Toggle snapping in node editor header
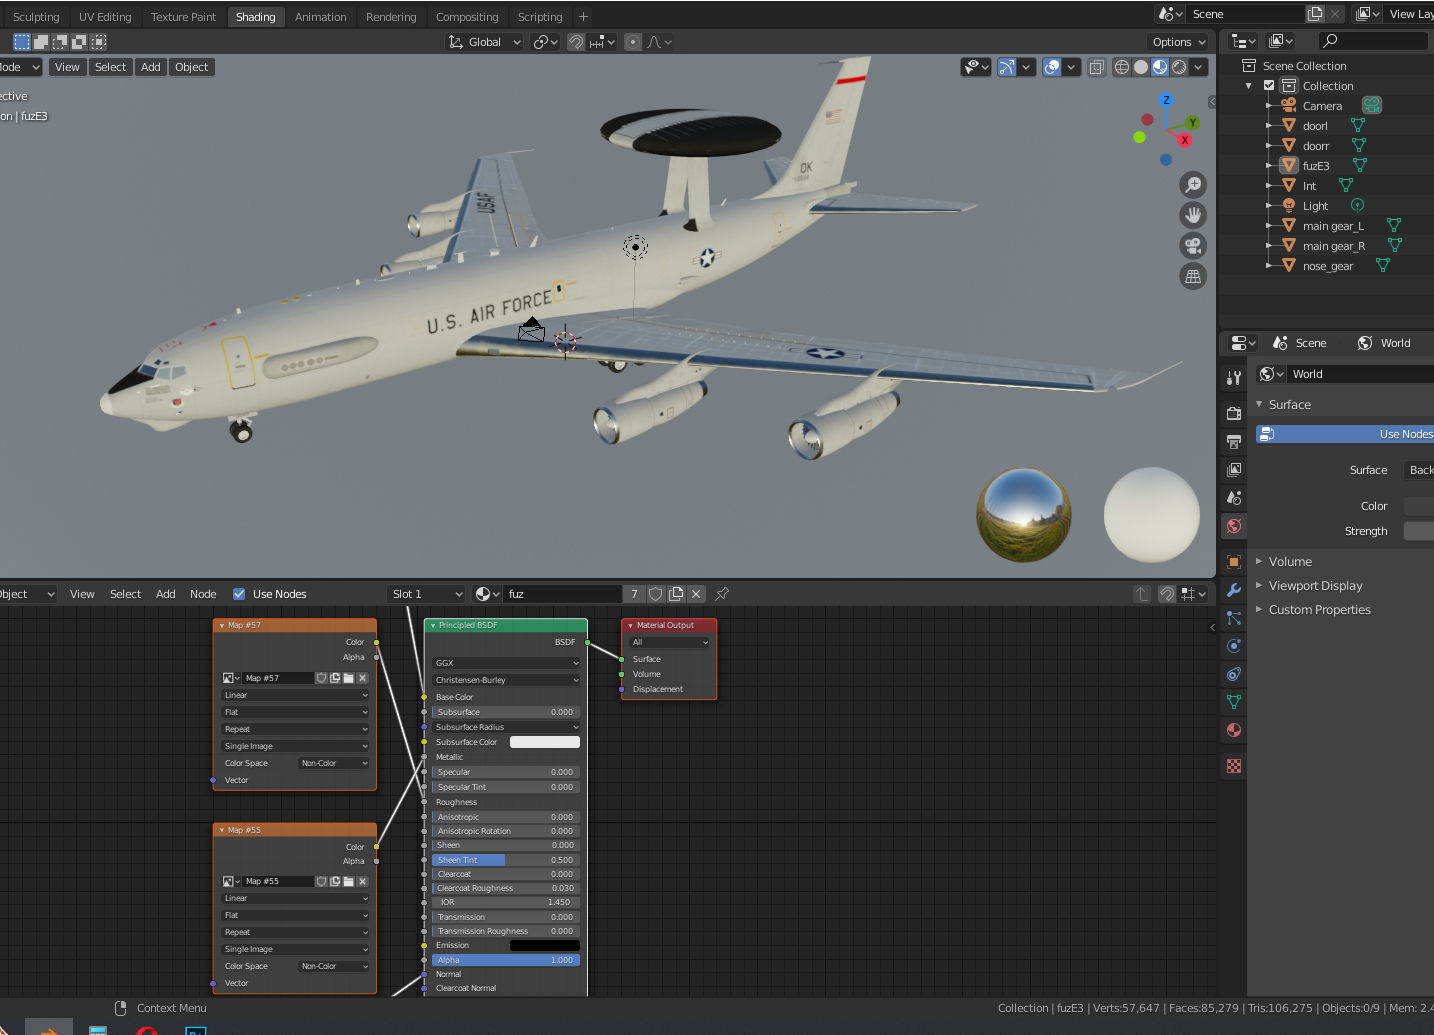 point(1167,594)
